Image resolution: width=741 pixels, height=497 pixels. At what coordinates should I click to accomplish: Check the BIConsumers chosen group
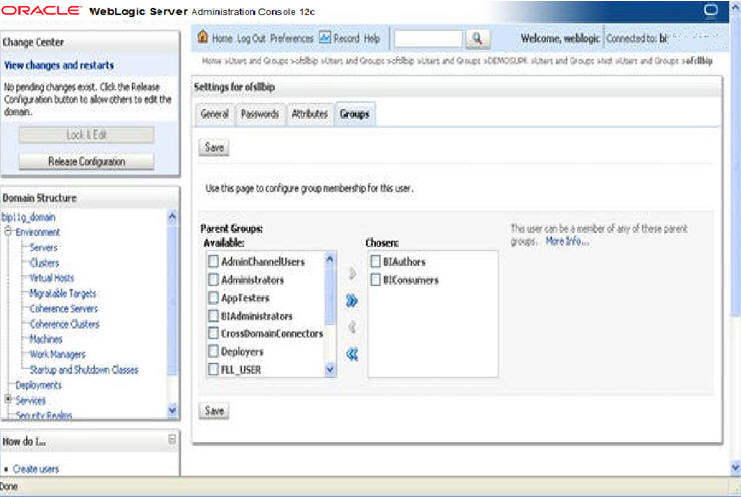376,280
